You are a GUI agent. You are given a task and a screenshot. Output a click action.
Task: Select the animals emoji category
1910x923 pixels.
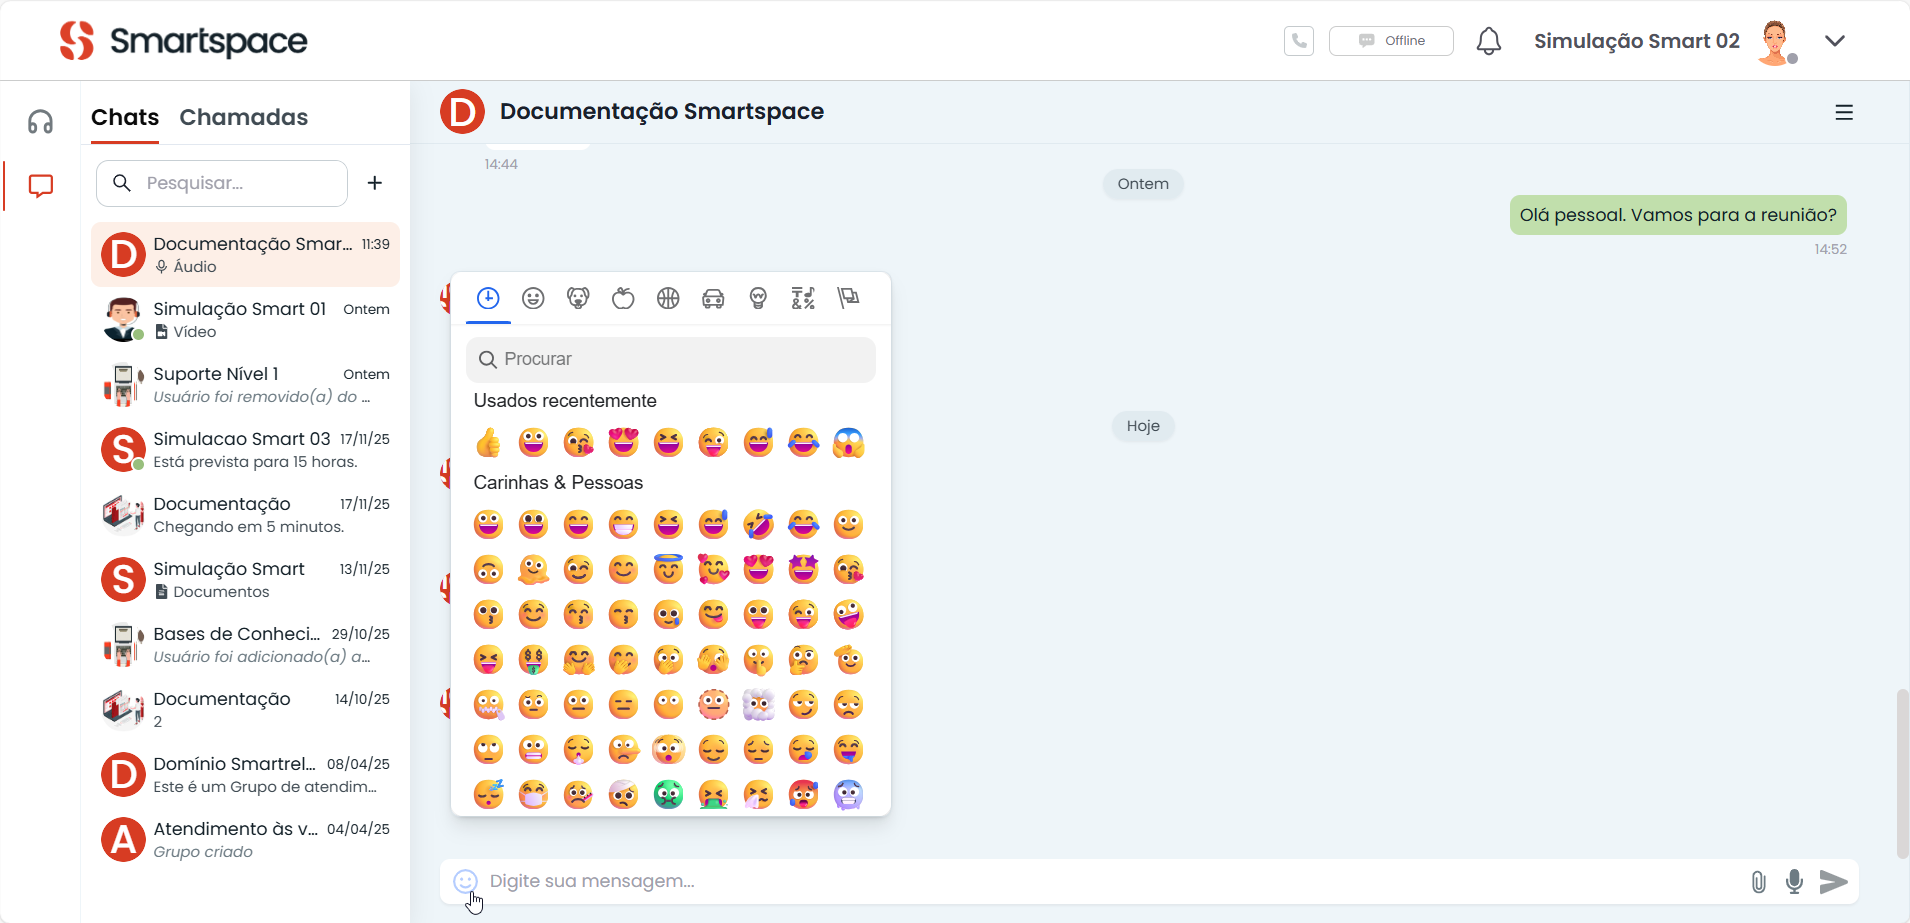[x=578, y=298]
